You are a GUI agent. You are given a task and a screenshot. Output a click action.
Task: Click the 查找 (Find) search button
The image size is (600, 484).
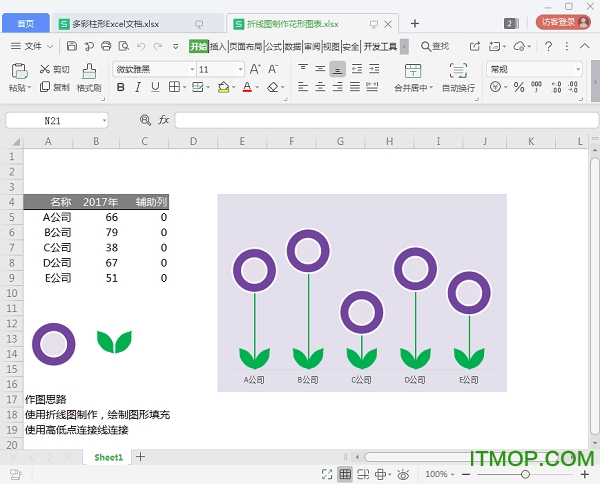(435, 46)
